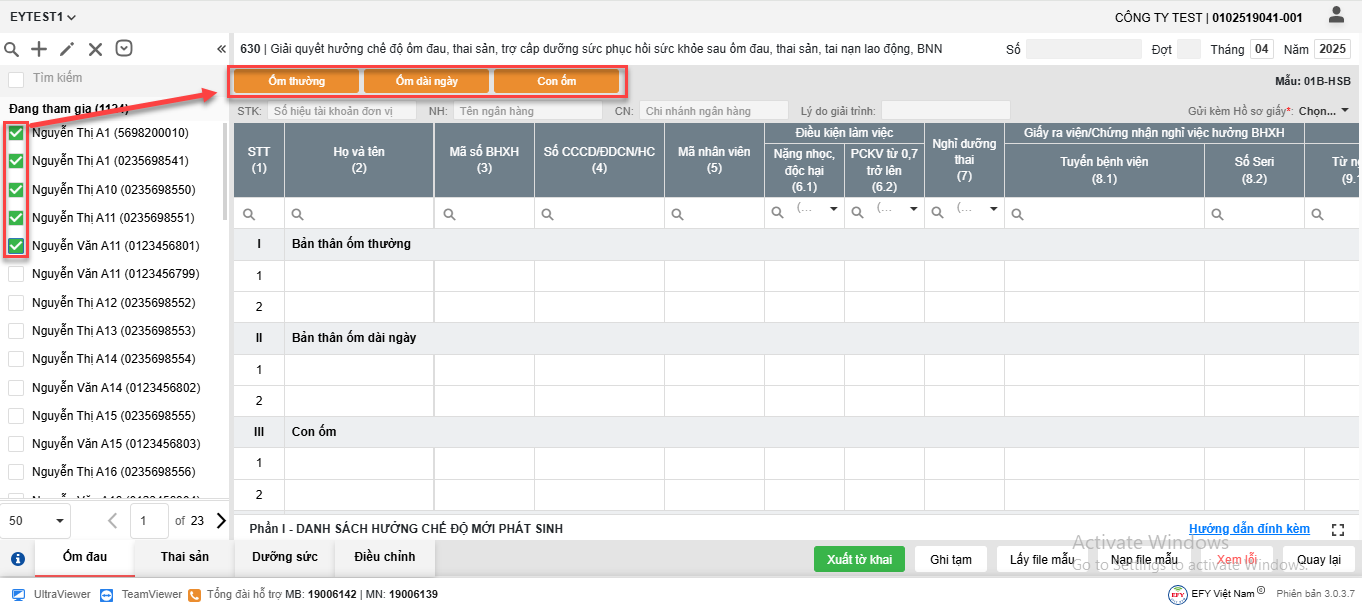Click the green Xuất tờ khai button
This screenshot has height=607, width=1362.
pos(859,560)
